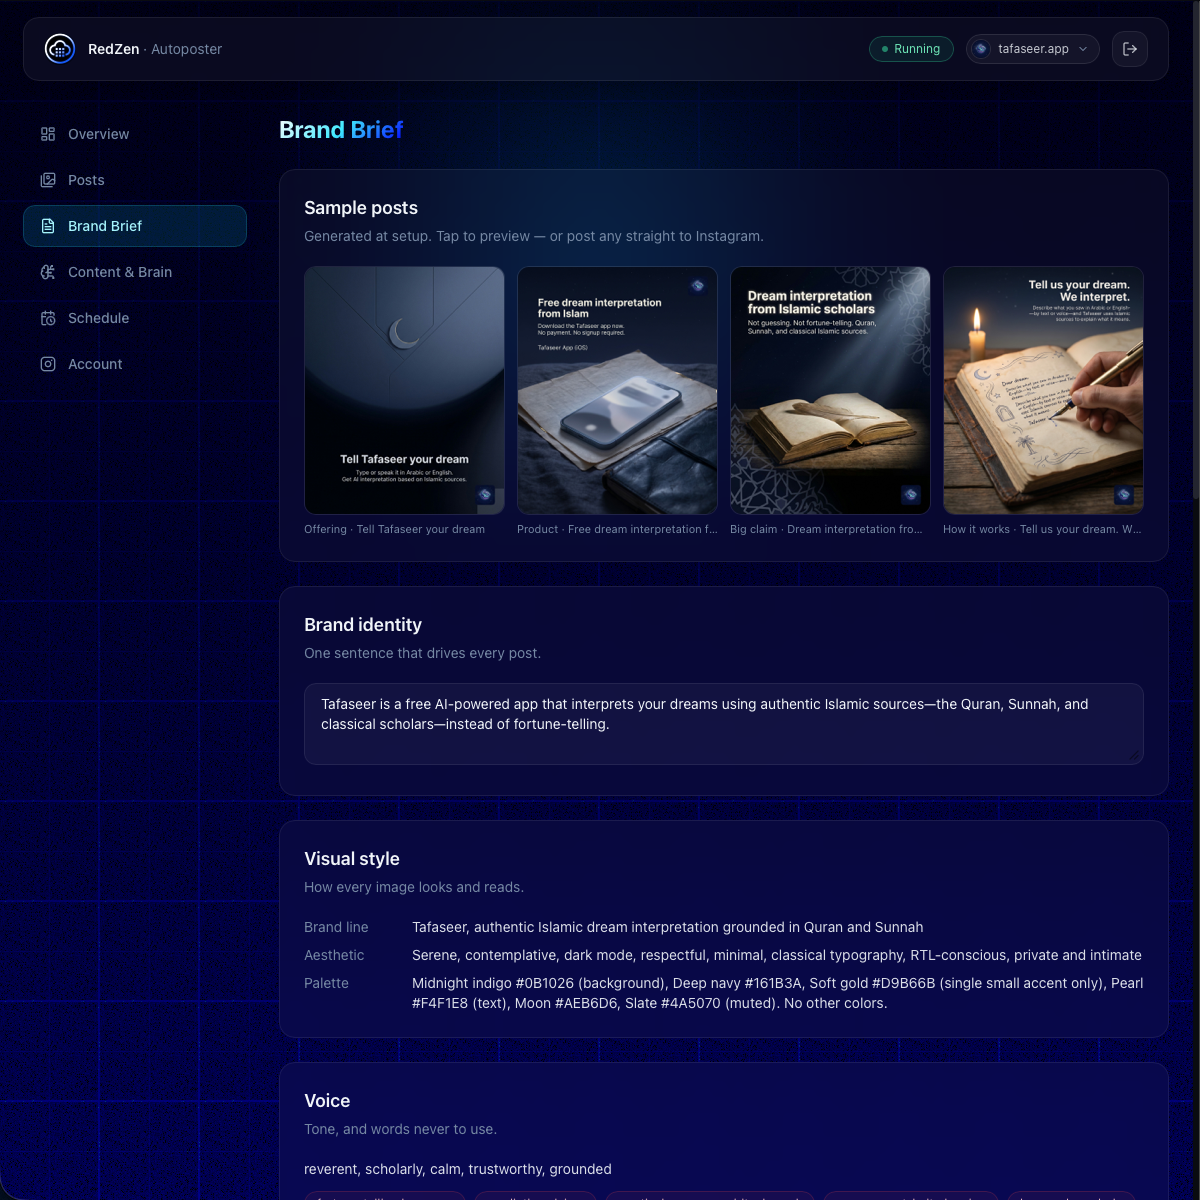
Task: Go to the Posts page
Action: [x=135, y=180]
